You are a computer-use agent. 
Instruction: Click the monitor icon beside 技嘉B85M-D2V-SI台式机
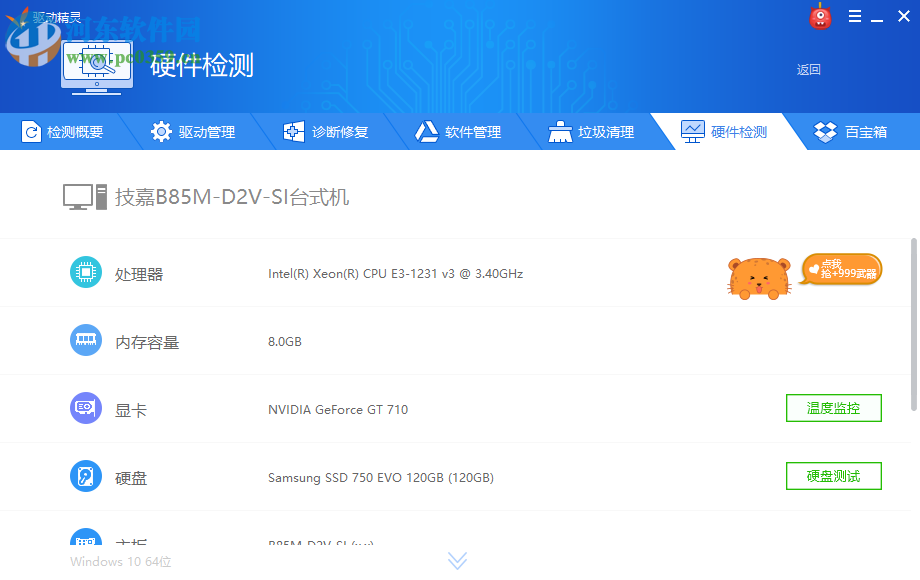pyautogui.click(x=84, y=195)
